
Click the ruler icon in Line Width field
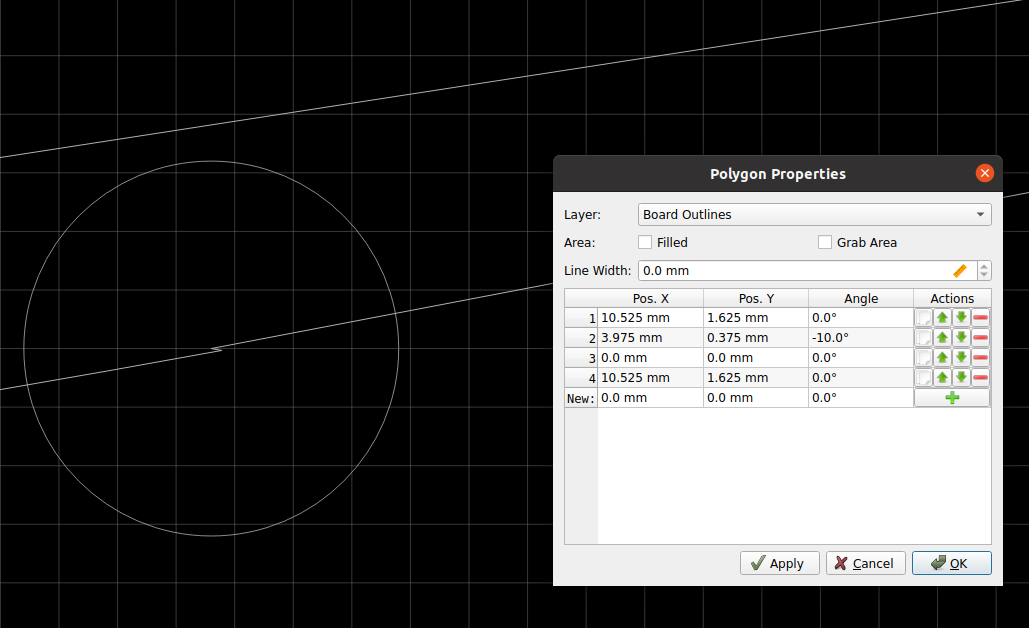pos(959,270)
